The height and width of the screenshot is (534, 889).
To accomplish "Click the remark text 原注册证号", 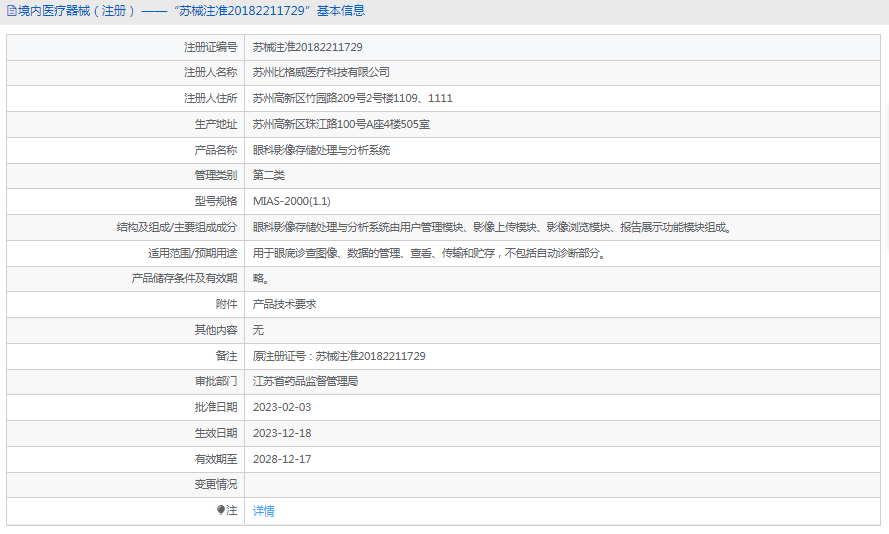I will point(339,356).
